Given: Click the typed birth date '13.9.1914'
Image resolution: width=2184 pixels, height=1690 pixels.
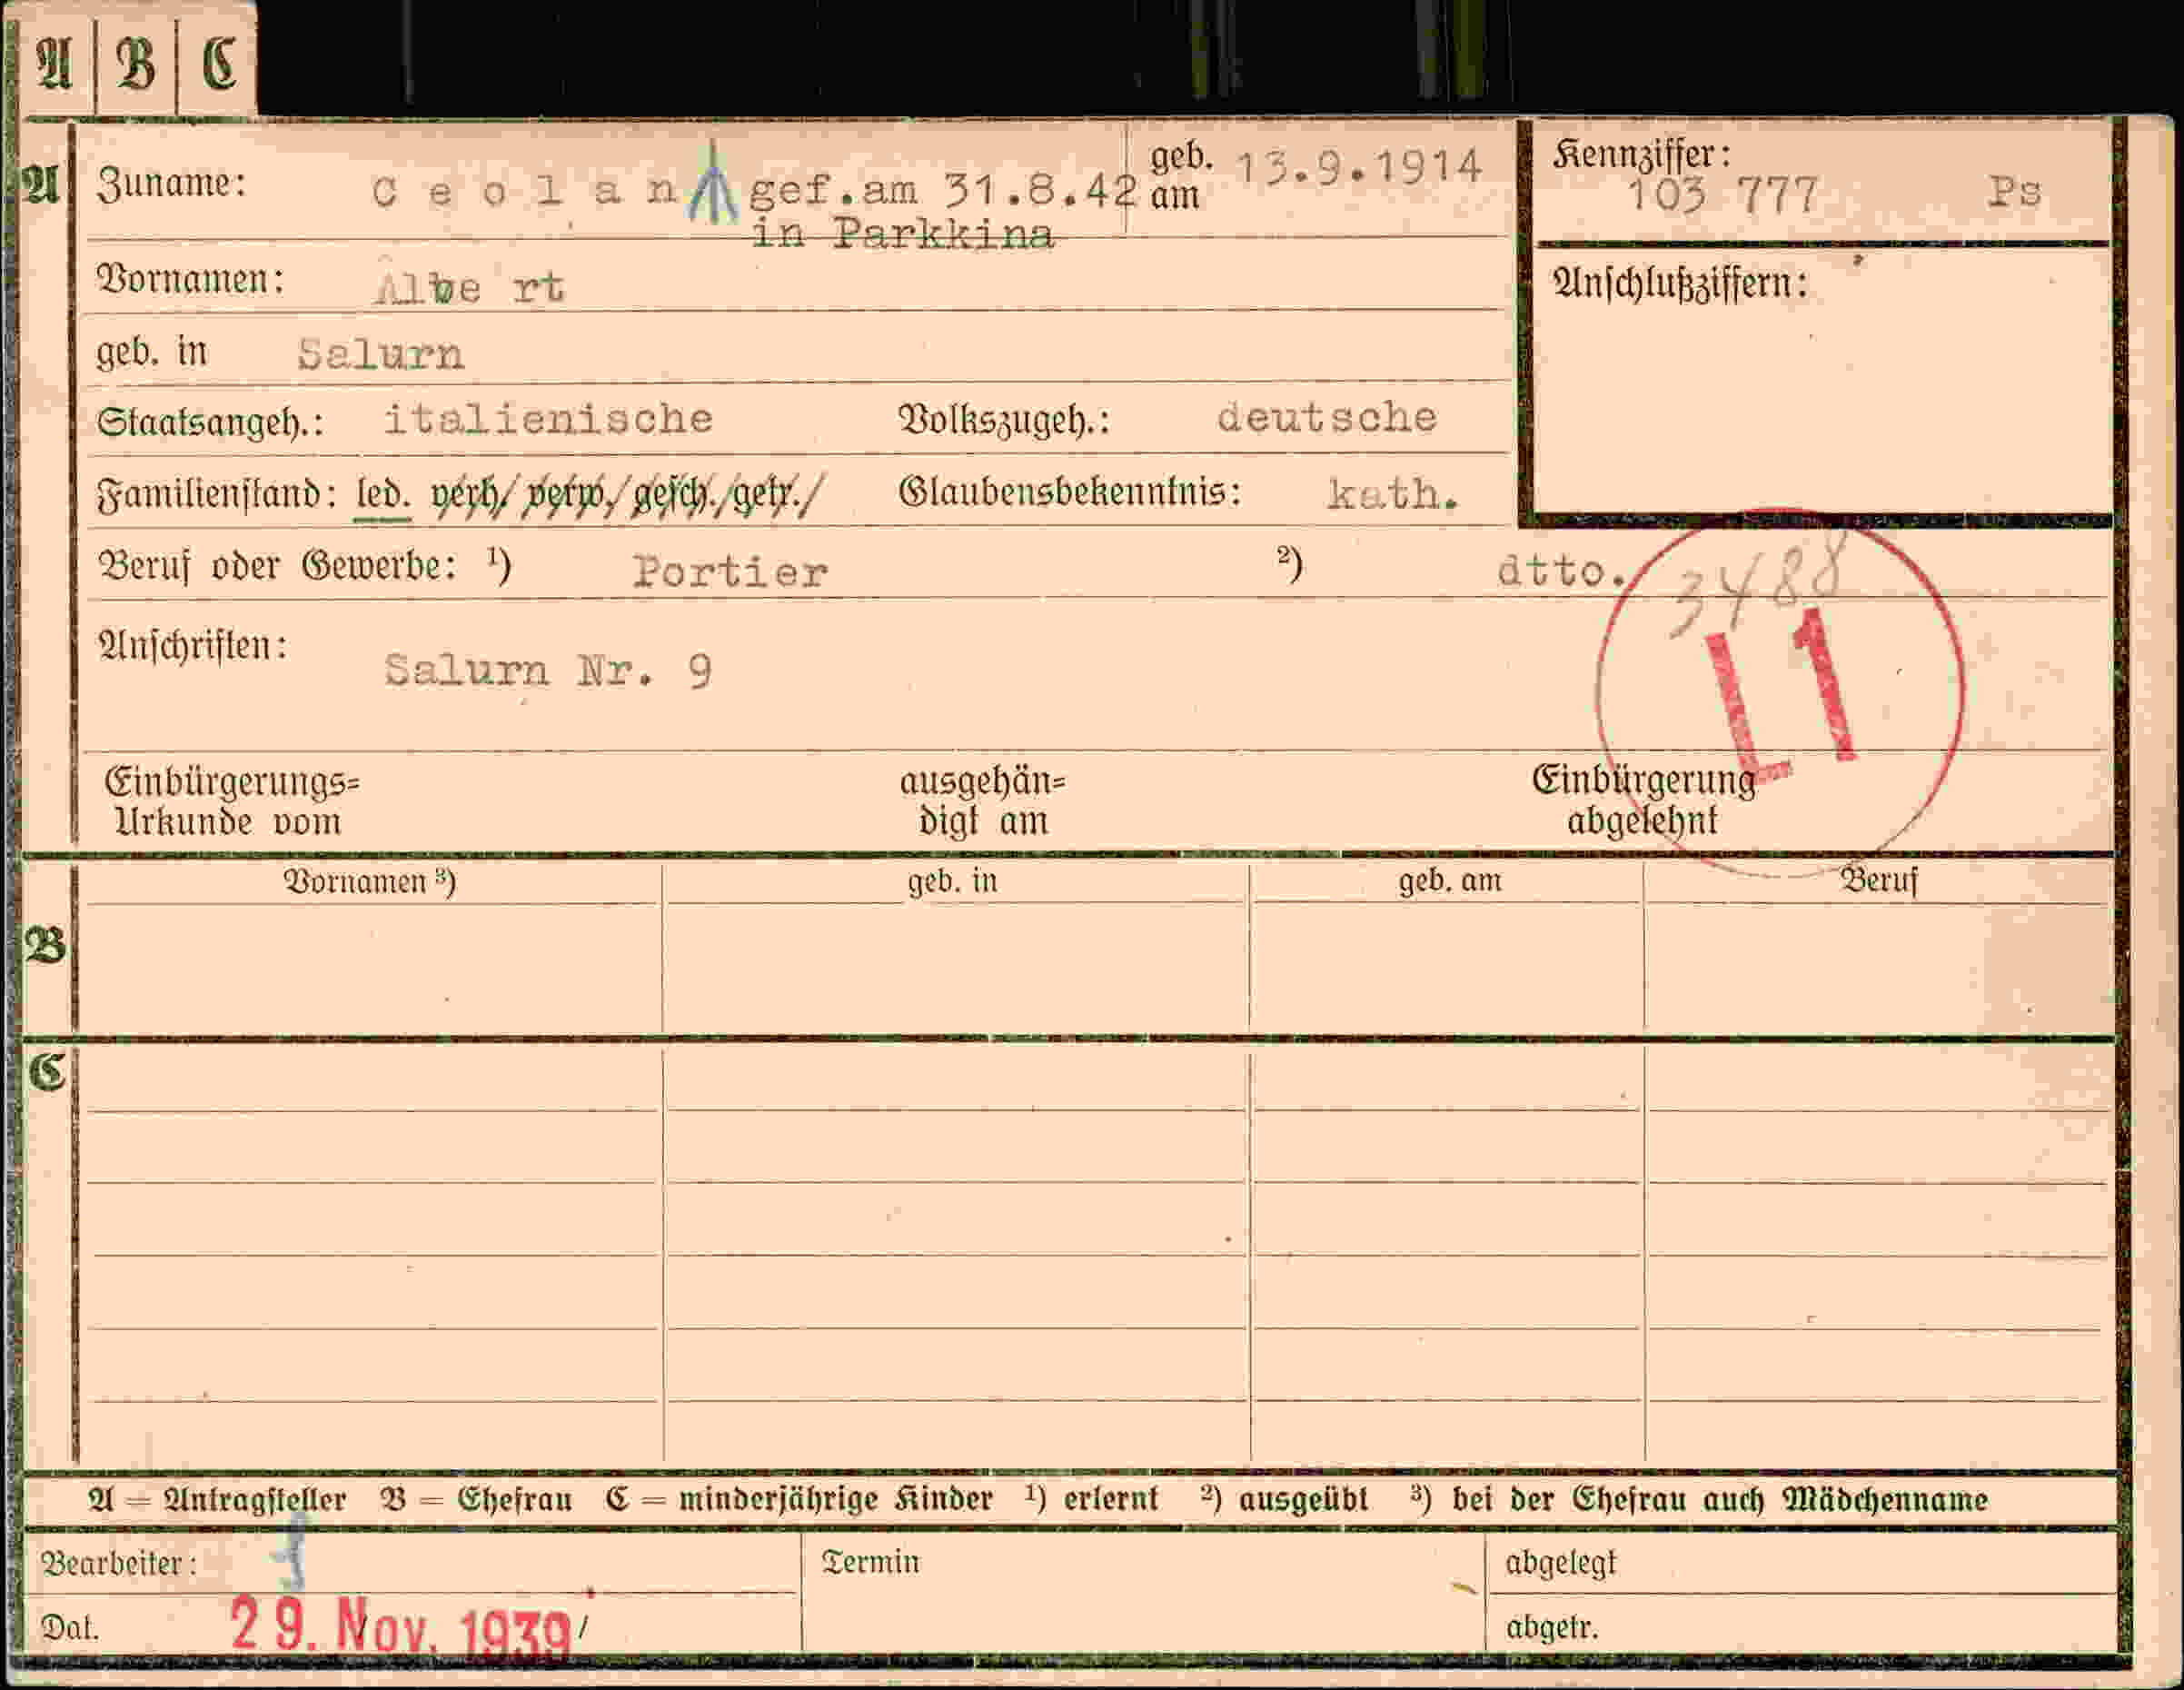Looking at the screenshot, I should coord(1360,167).
